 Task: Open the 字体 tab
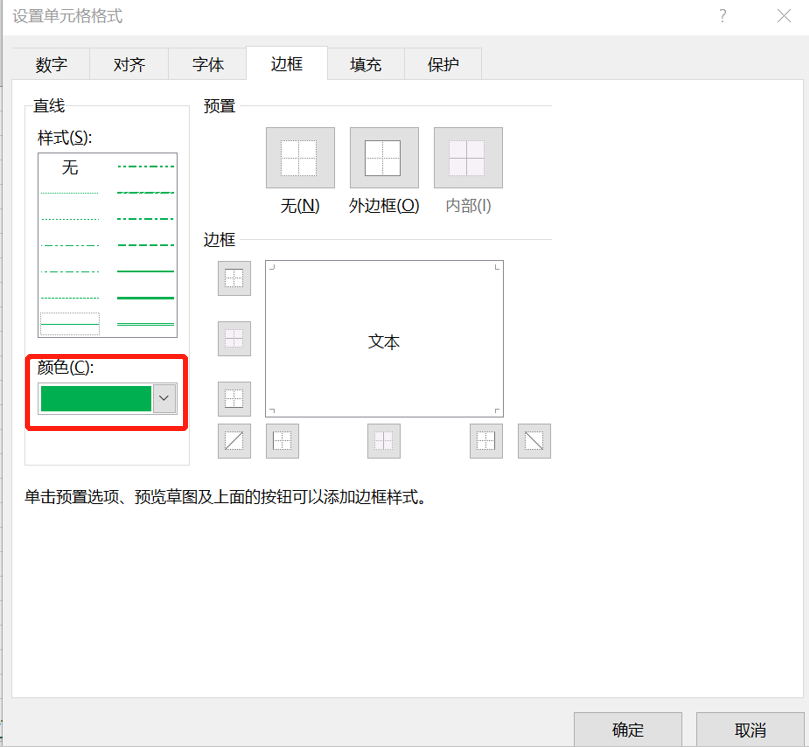(208, 64)
